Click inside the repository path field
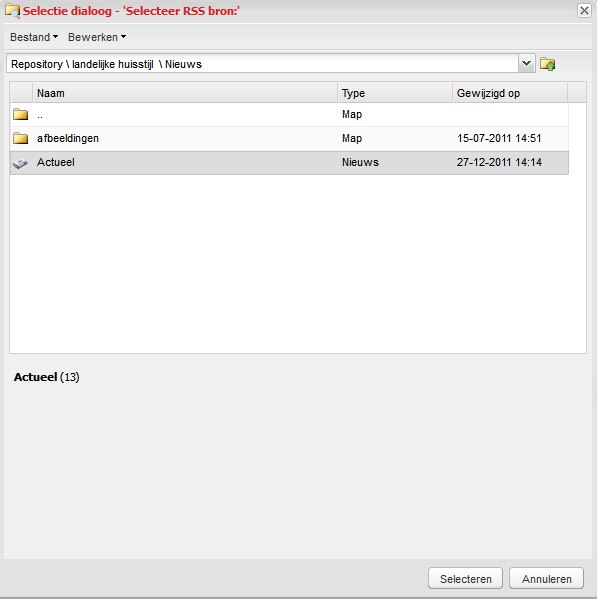 (262, 63)
